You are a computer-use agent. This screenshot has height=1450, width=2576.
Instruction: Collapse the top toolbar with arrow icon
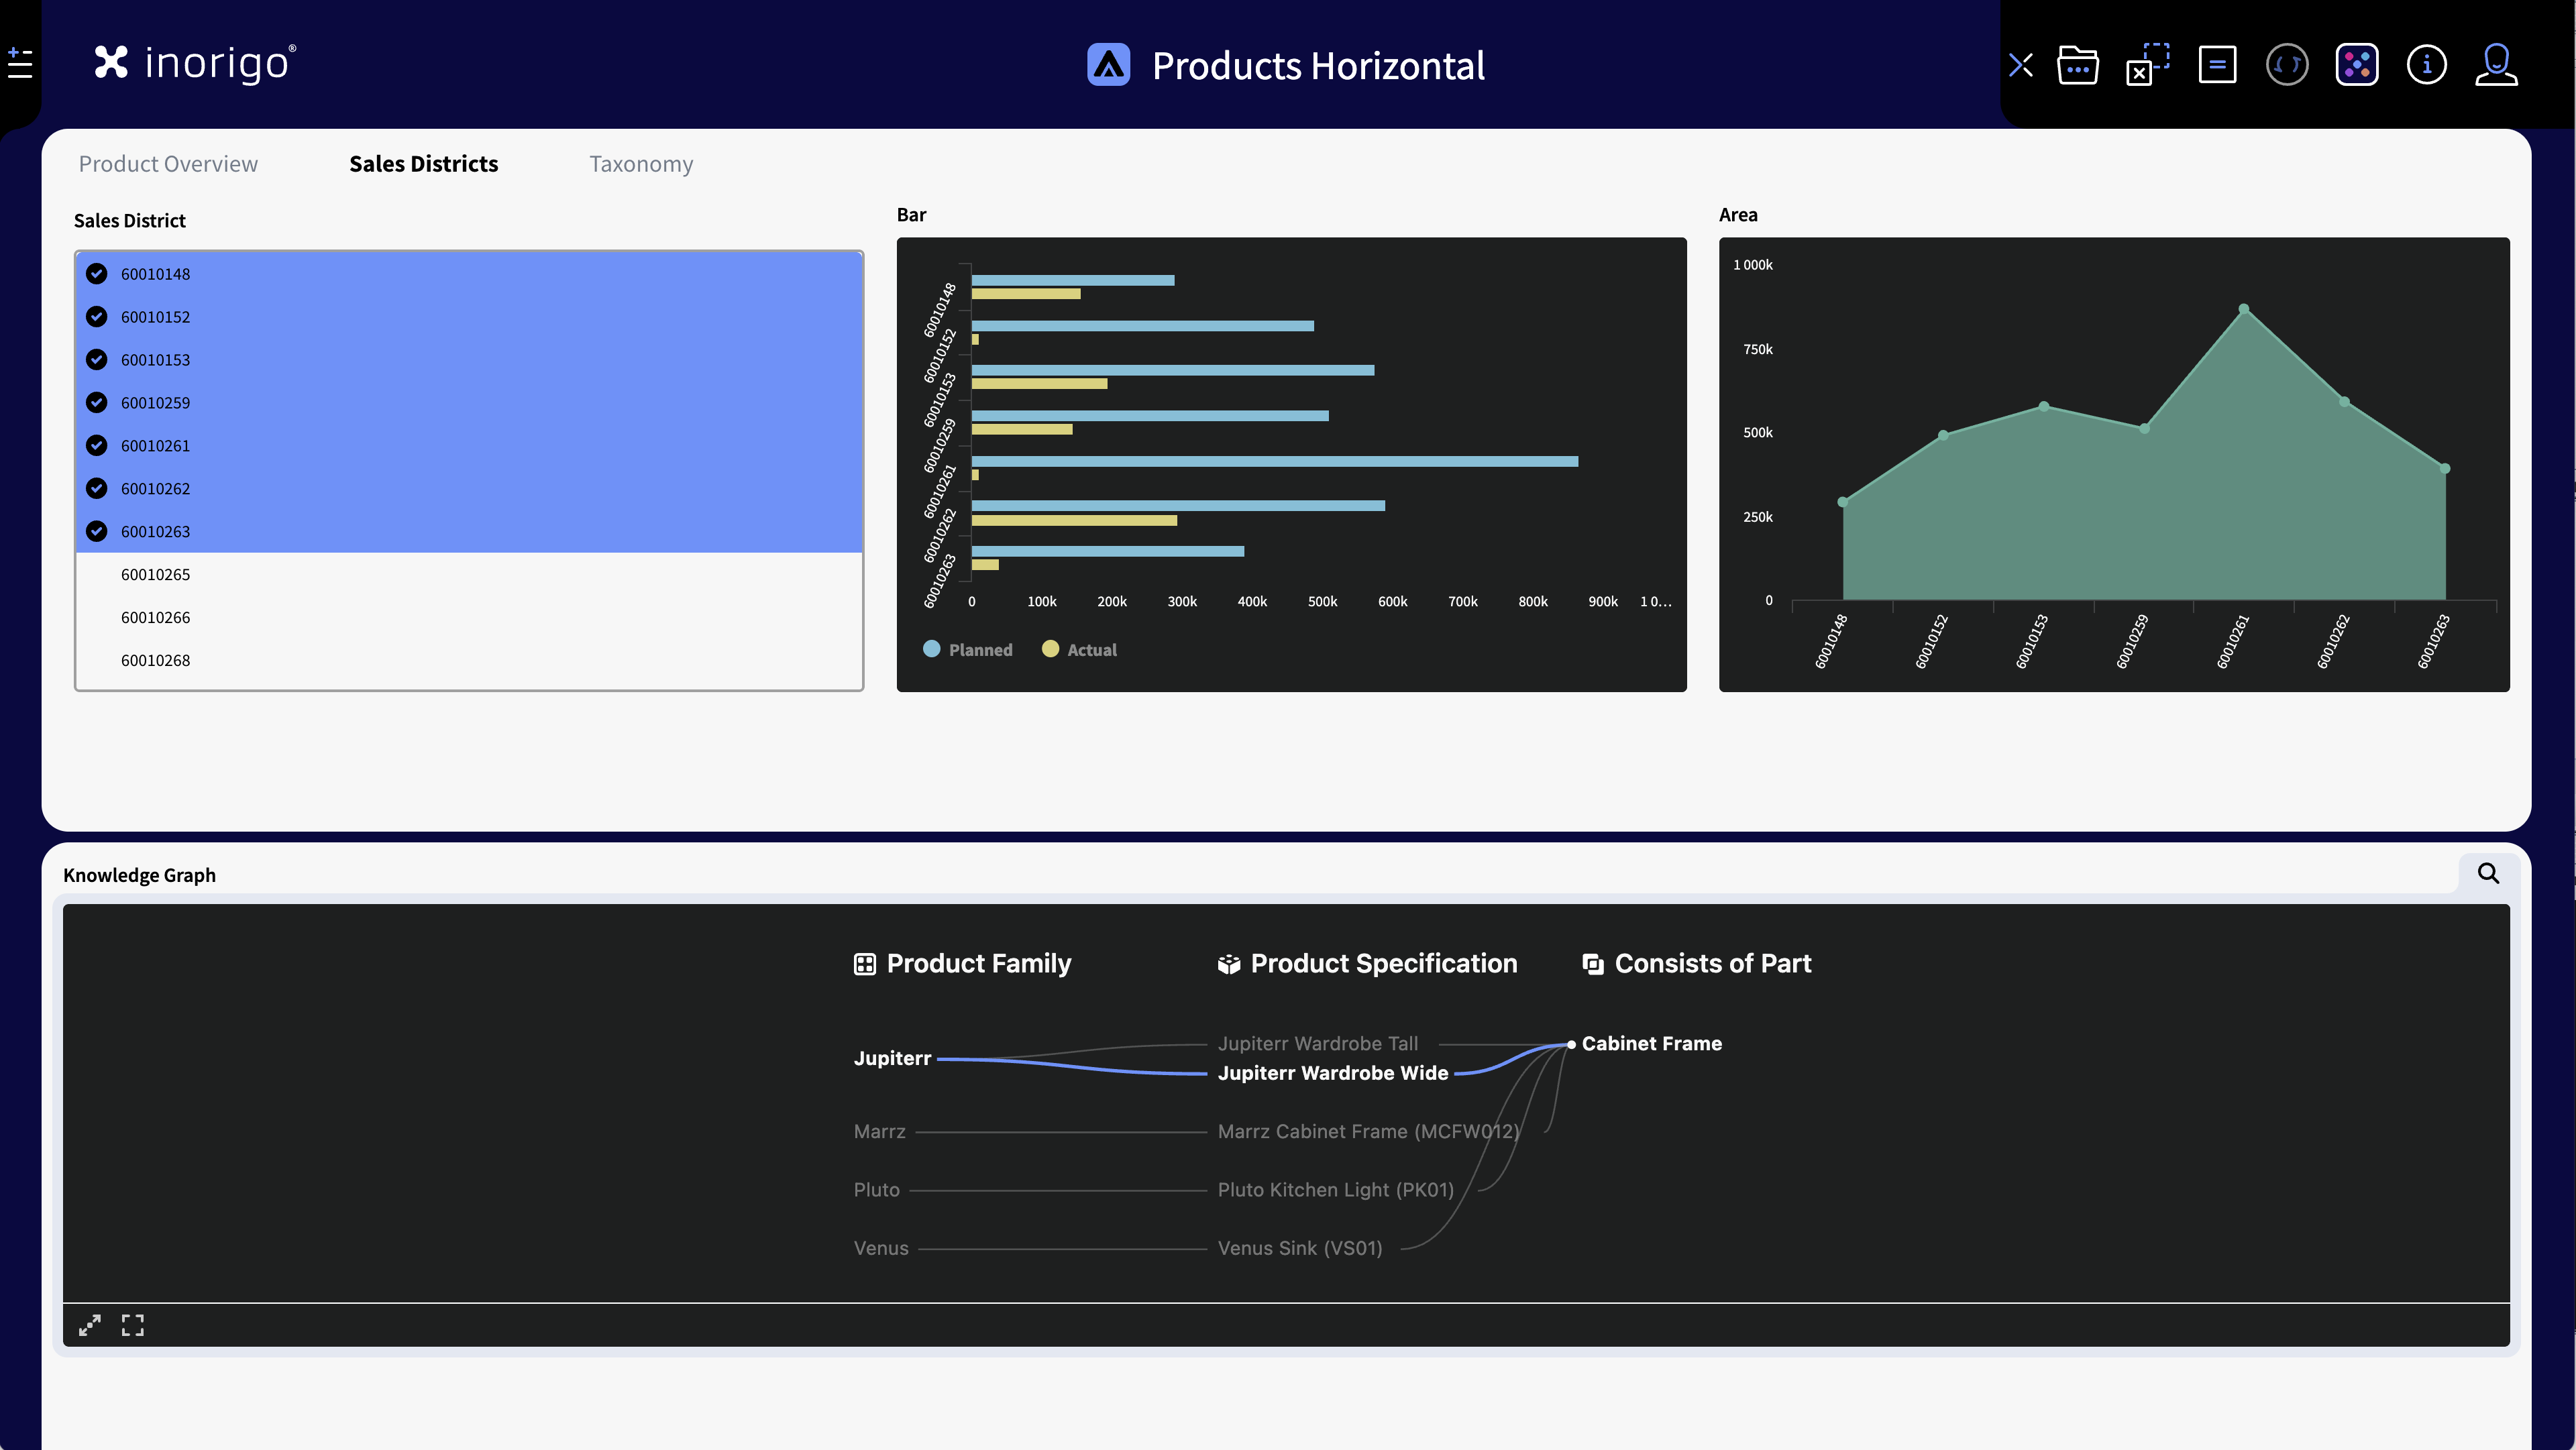[x=2020, y=66]
